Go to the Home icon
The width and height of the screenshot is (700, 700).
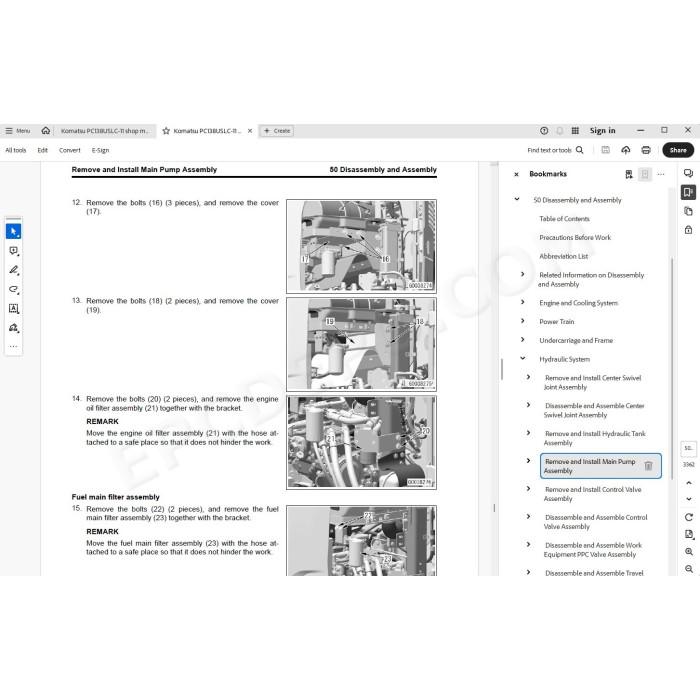tap(46, 131)
